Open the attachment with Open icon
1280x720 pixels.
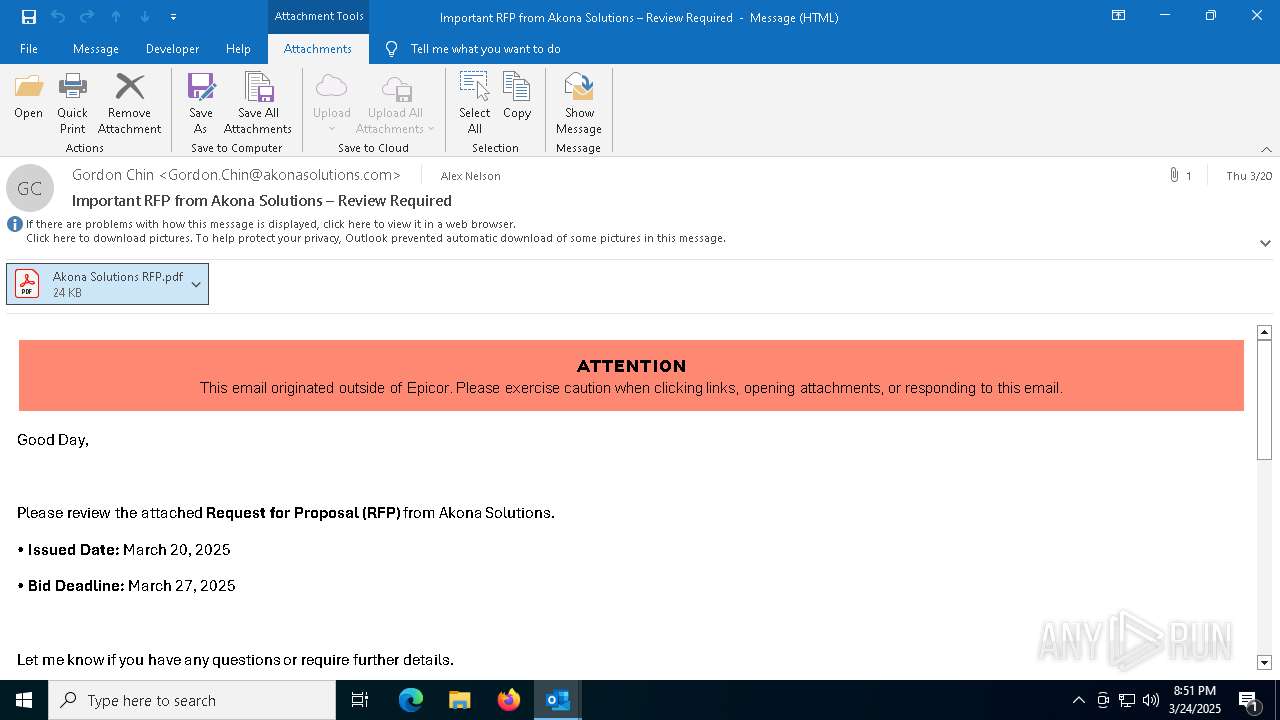(28, 97)
